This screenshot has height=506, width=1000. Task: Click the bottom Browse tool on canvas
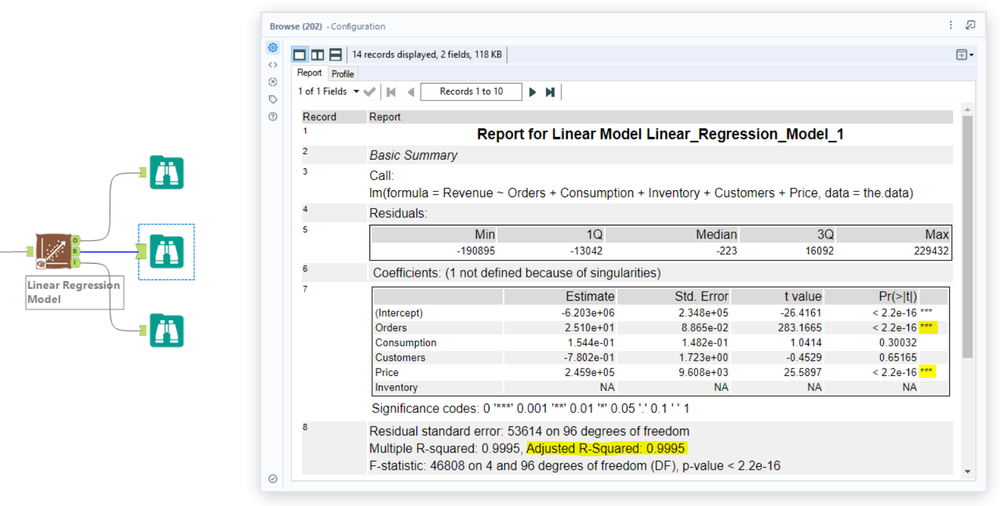pos(166,330)
